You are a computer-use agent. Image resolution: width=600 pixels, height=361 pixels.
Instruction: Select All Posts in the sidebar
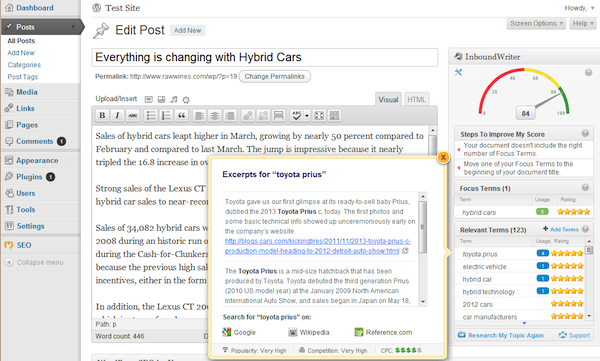point(21,41)
